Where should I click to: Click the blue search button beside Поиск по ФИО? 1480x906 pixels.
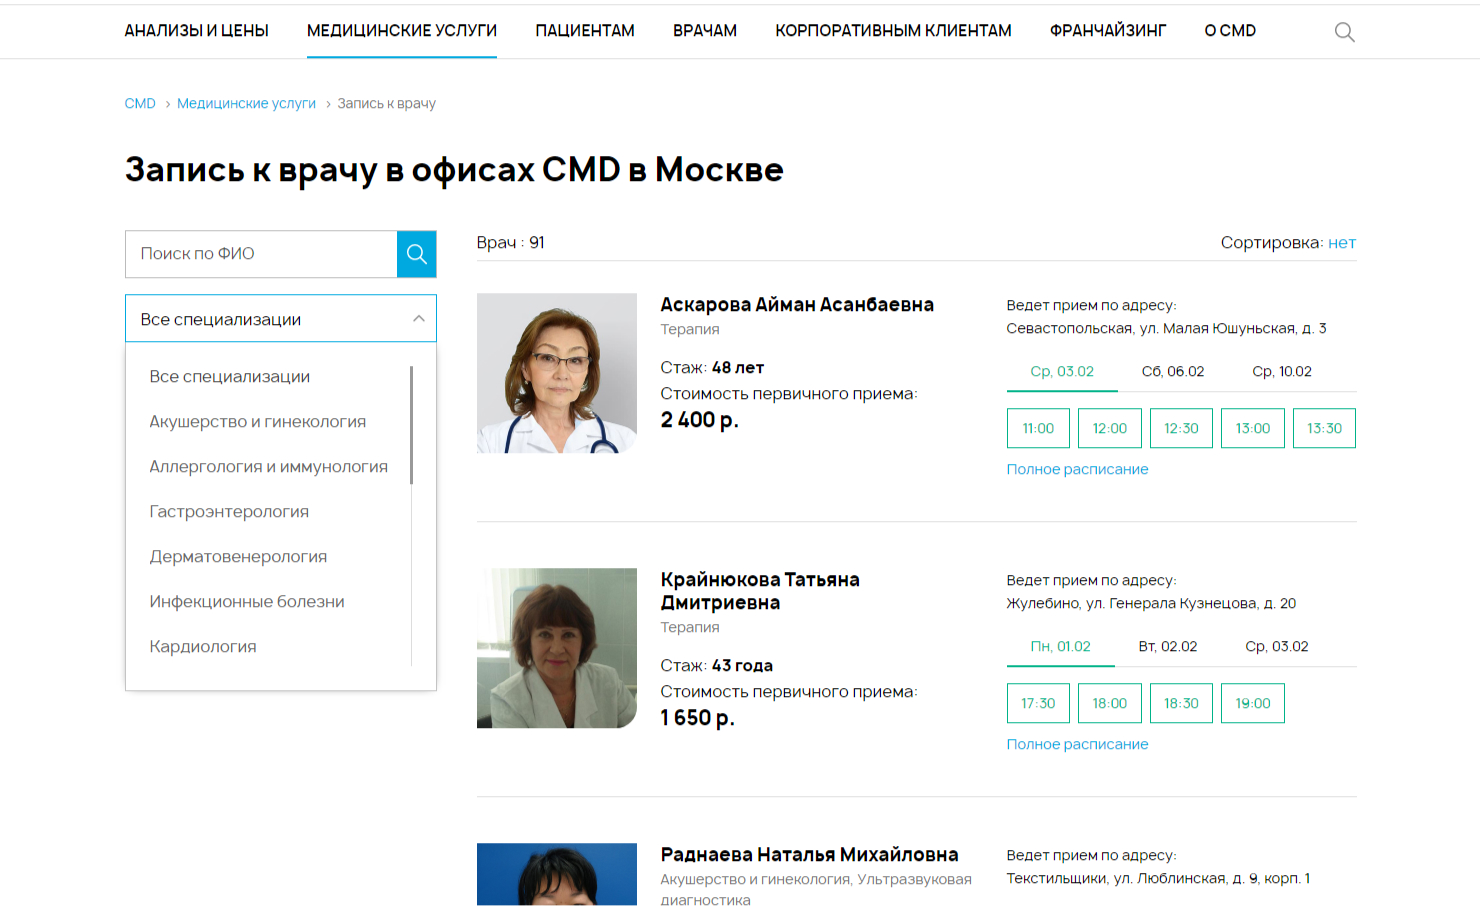click(x=417, y=254)
